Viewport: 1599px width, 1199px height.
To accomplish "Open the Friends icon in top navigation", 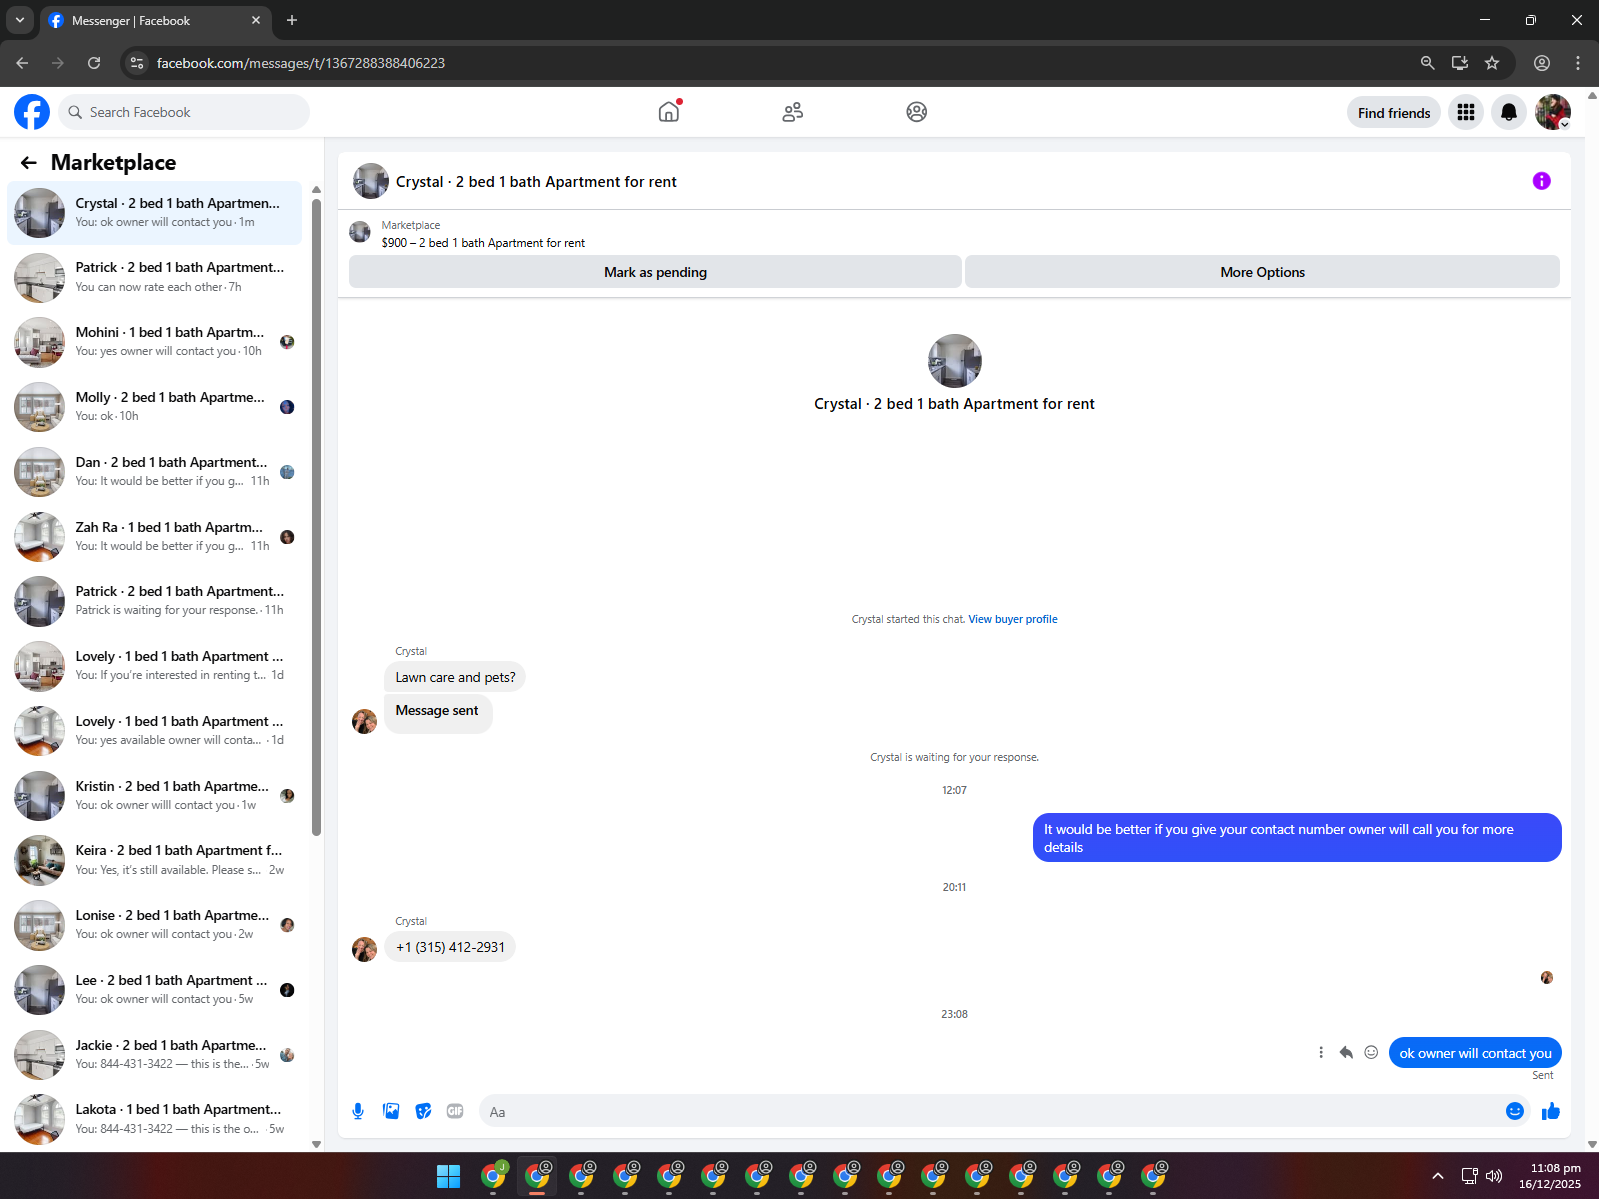I will (x=793, y=112).
